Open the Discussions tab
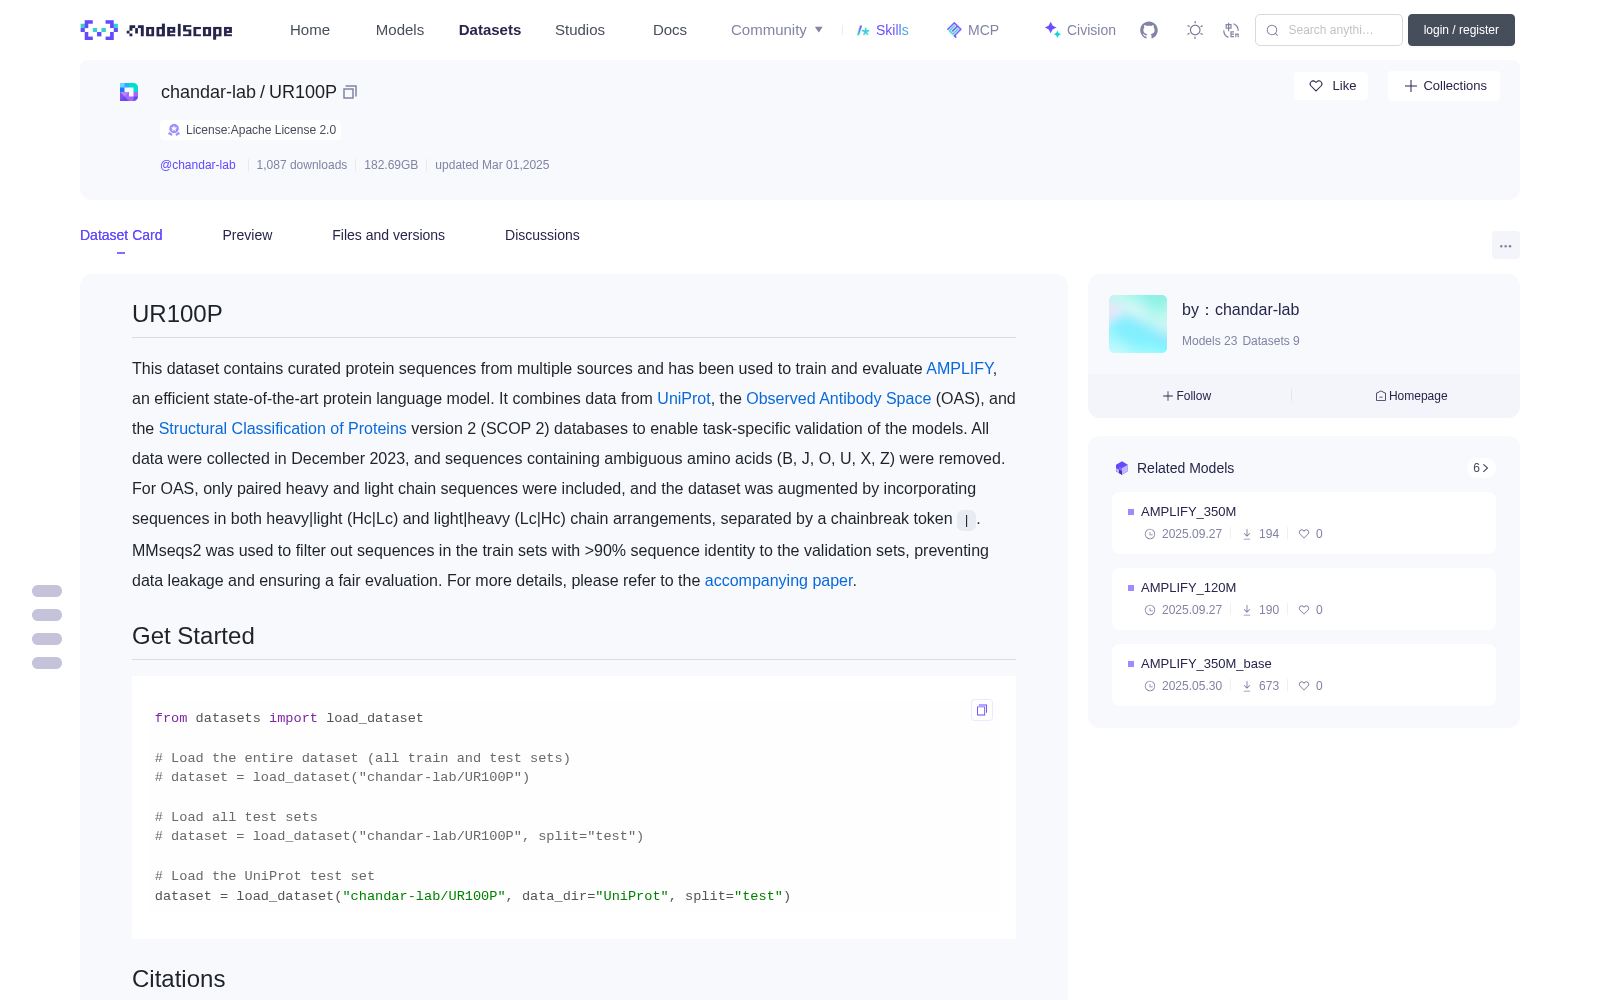Viewport: 1600px width, 1000px height. coord(542,235)
